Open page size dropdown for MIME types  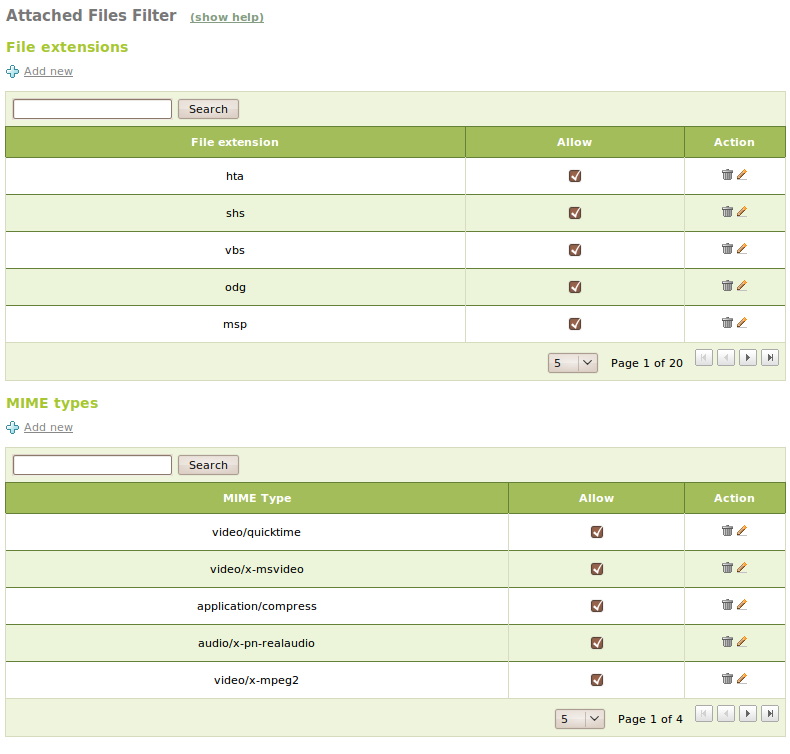tap(580, 719)
